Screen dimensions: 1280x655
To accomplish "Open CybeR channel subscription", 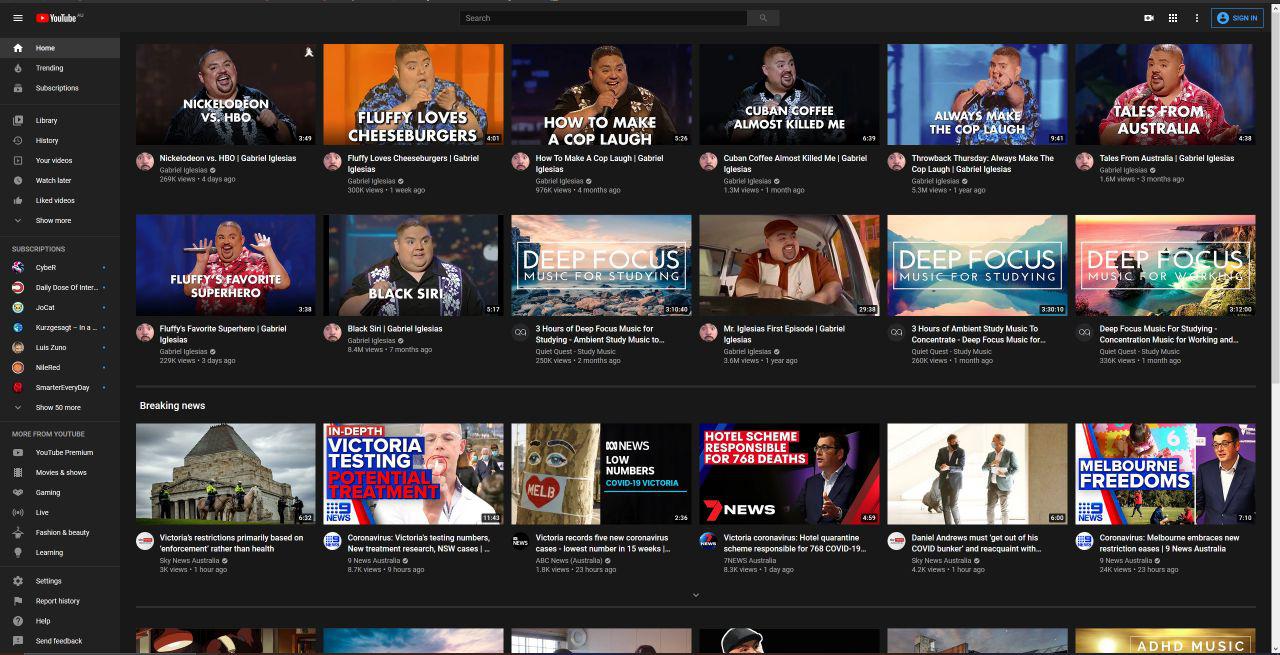I will pos(60,267).
